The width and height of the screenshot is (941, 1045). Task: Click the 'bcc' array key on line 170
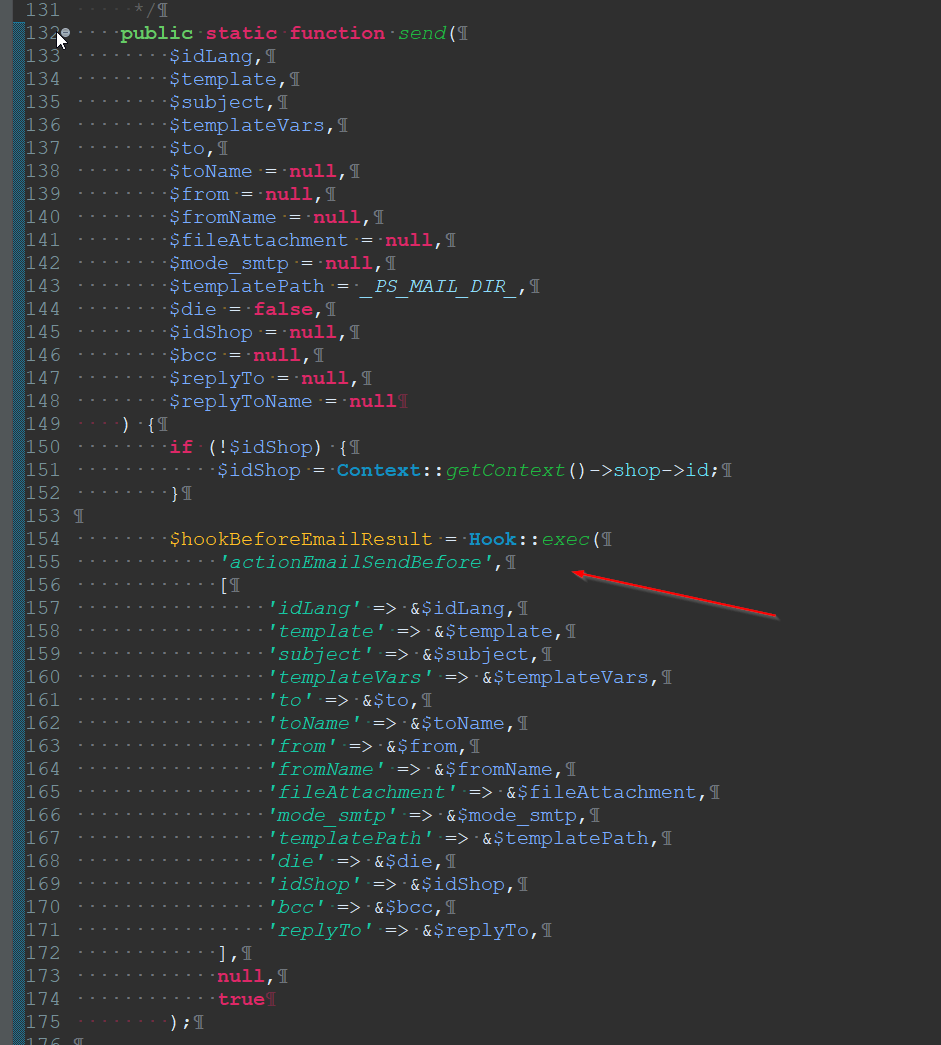[296, 907]
